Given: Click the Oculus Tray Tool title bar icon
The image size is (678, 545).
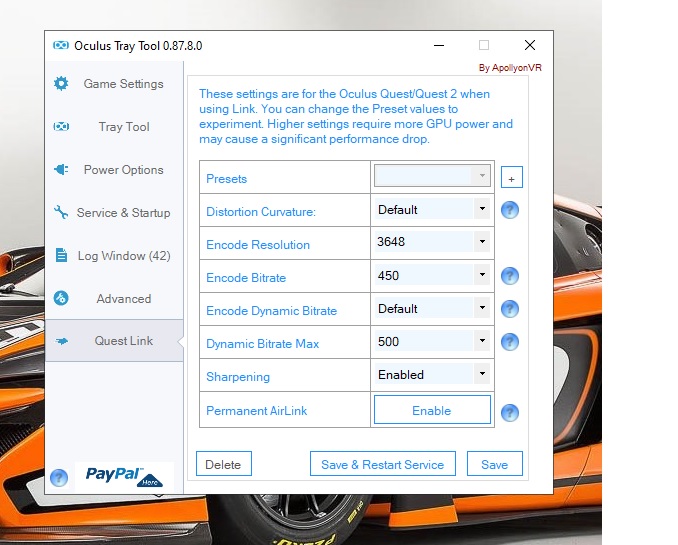Looking at the screenshot, I should click(x=61, y=45).
